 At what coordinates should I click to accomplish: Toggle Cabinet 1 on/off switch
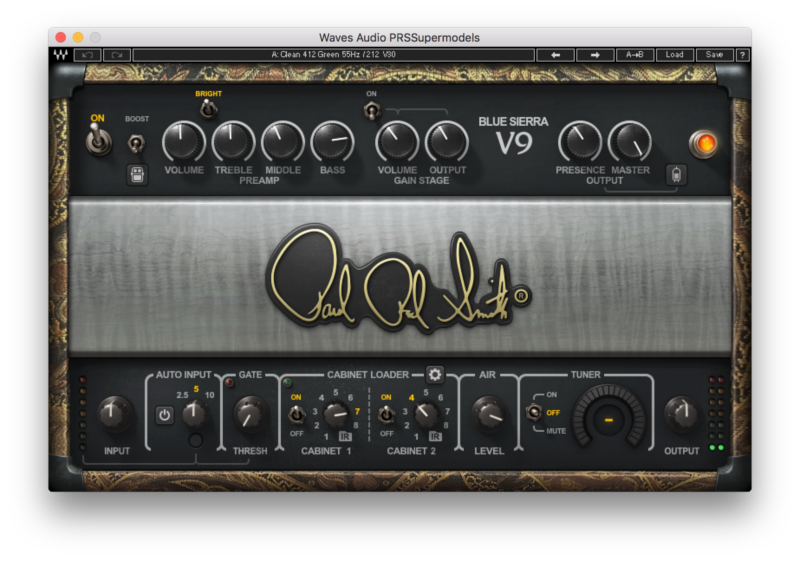pos(296,415)
